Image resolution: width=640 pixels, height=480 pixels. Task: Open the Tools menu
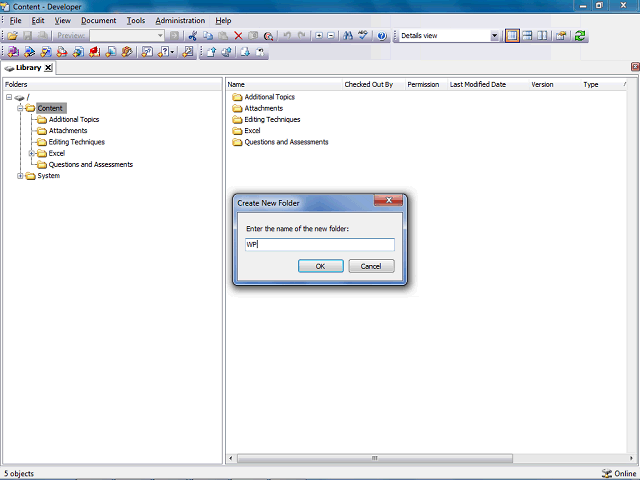(136, 20)
